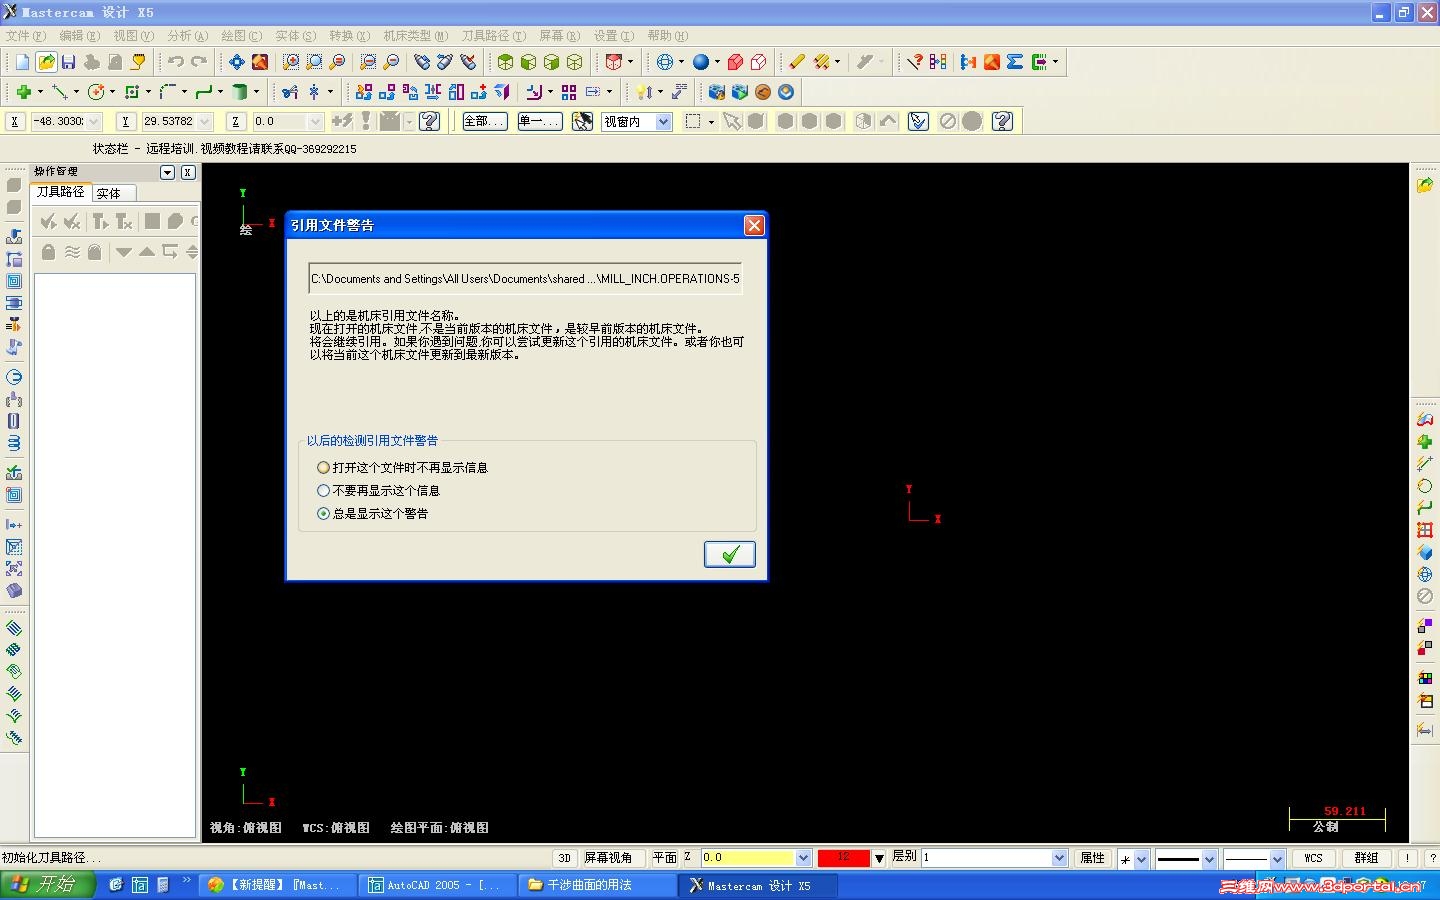Image resolution: width=1440 pixels, height=900 pixels.
Task: Click the blue sigma statistics icon
Action: (1015, 62)
